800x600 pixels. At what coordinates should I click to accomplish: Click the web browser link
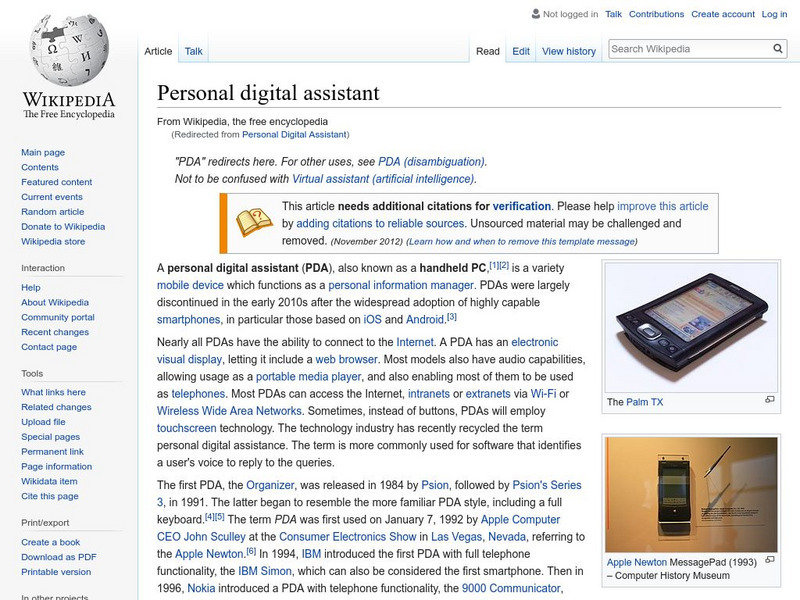point(346,359)
